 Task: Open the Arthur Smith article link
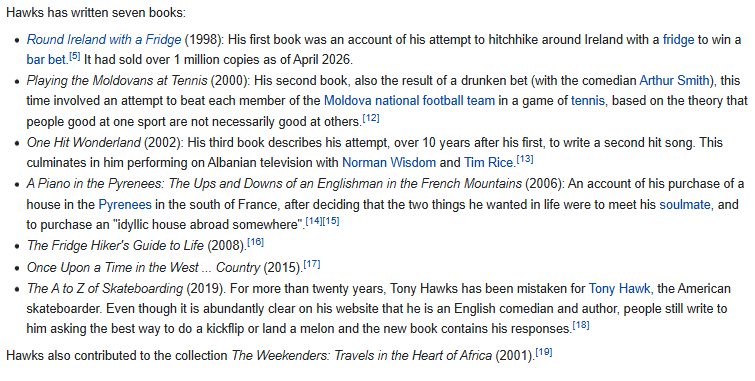point(675,80)
